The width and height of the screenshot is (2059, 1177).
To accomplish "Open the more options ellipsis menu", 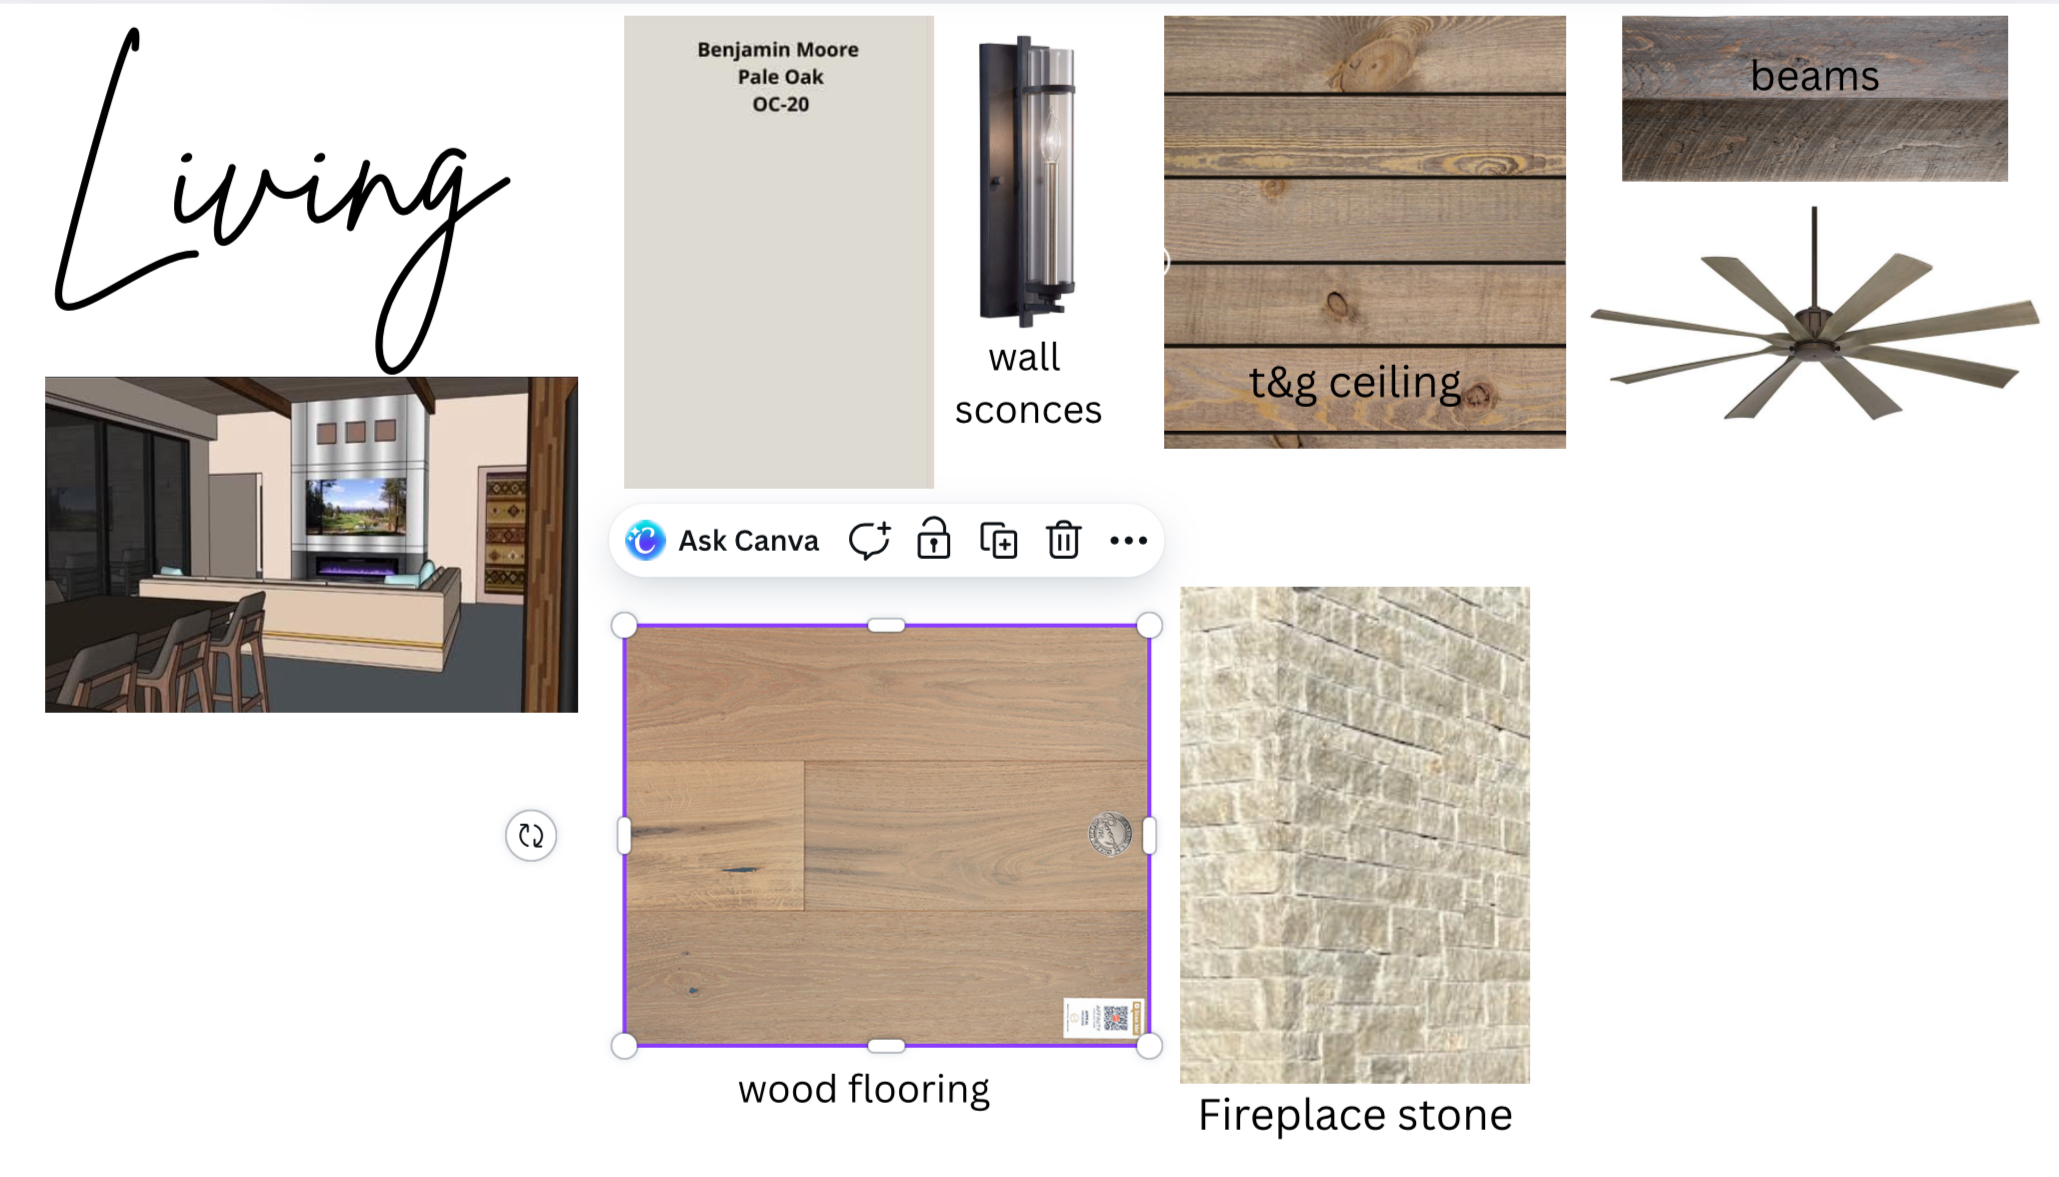I will [1128, 541].
